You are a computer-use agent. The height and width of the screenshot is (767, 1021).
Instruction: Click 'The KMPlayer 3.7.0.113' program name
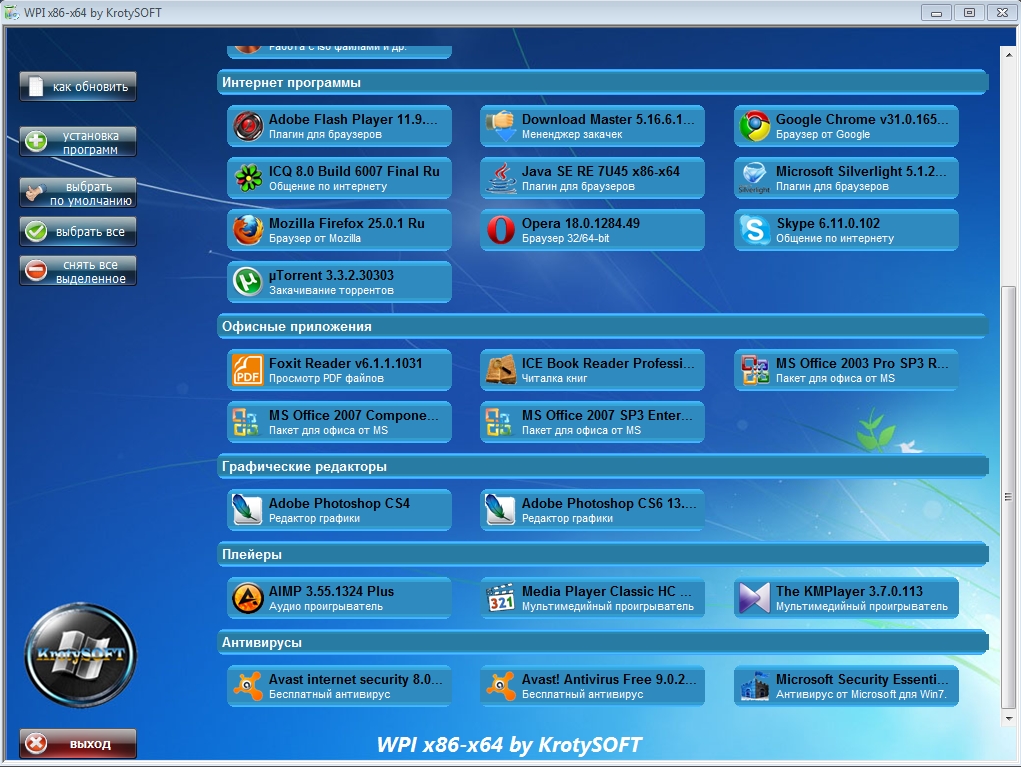[849, 591]
